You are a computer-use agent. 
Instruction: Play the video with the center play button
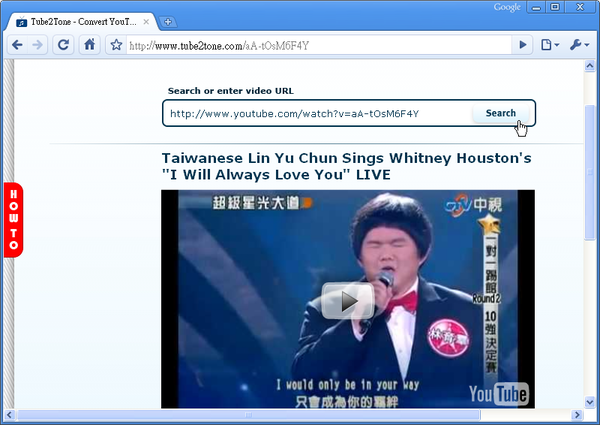point(348,301)
